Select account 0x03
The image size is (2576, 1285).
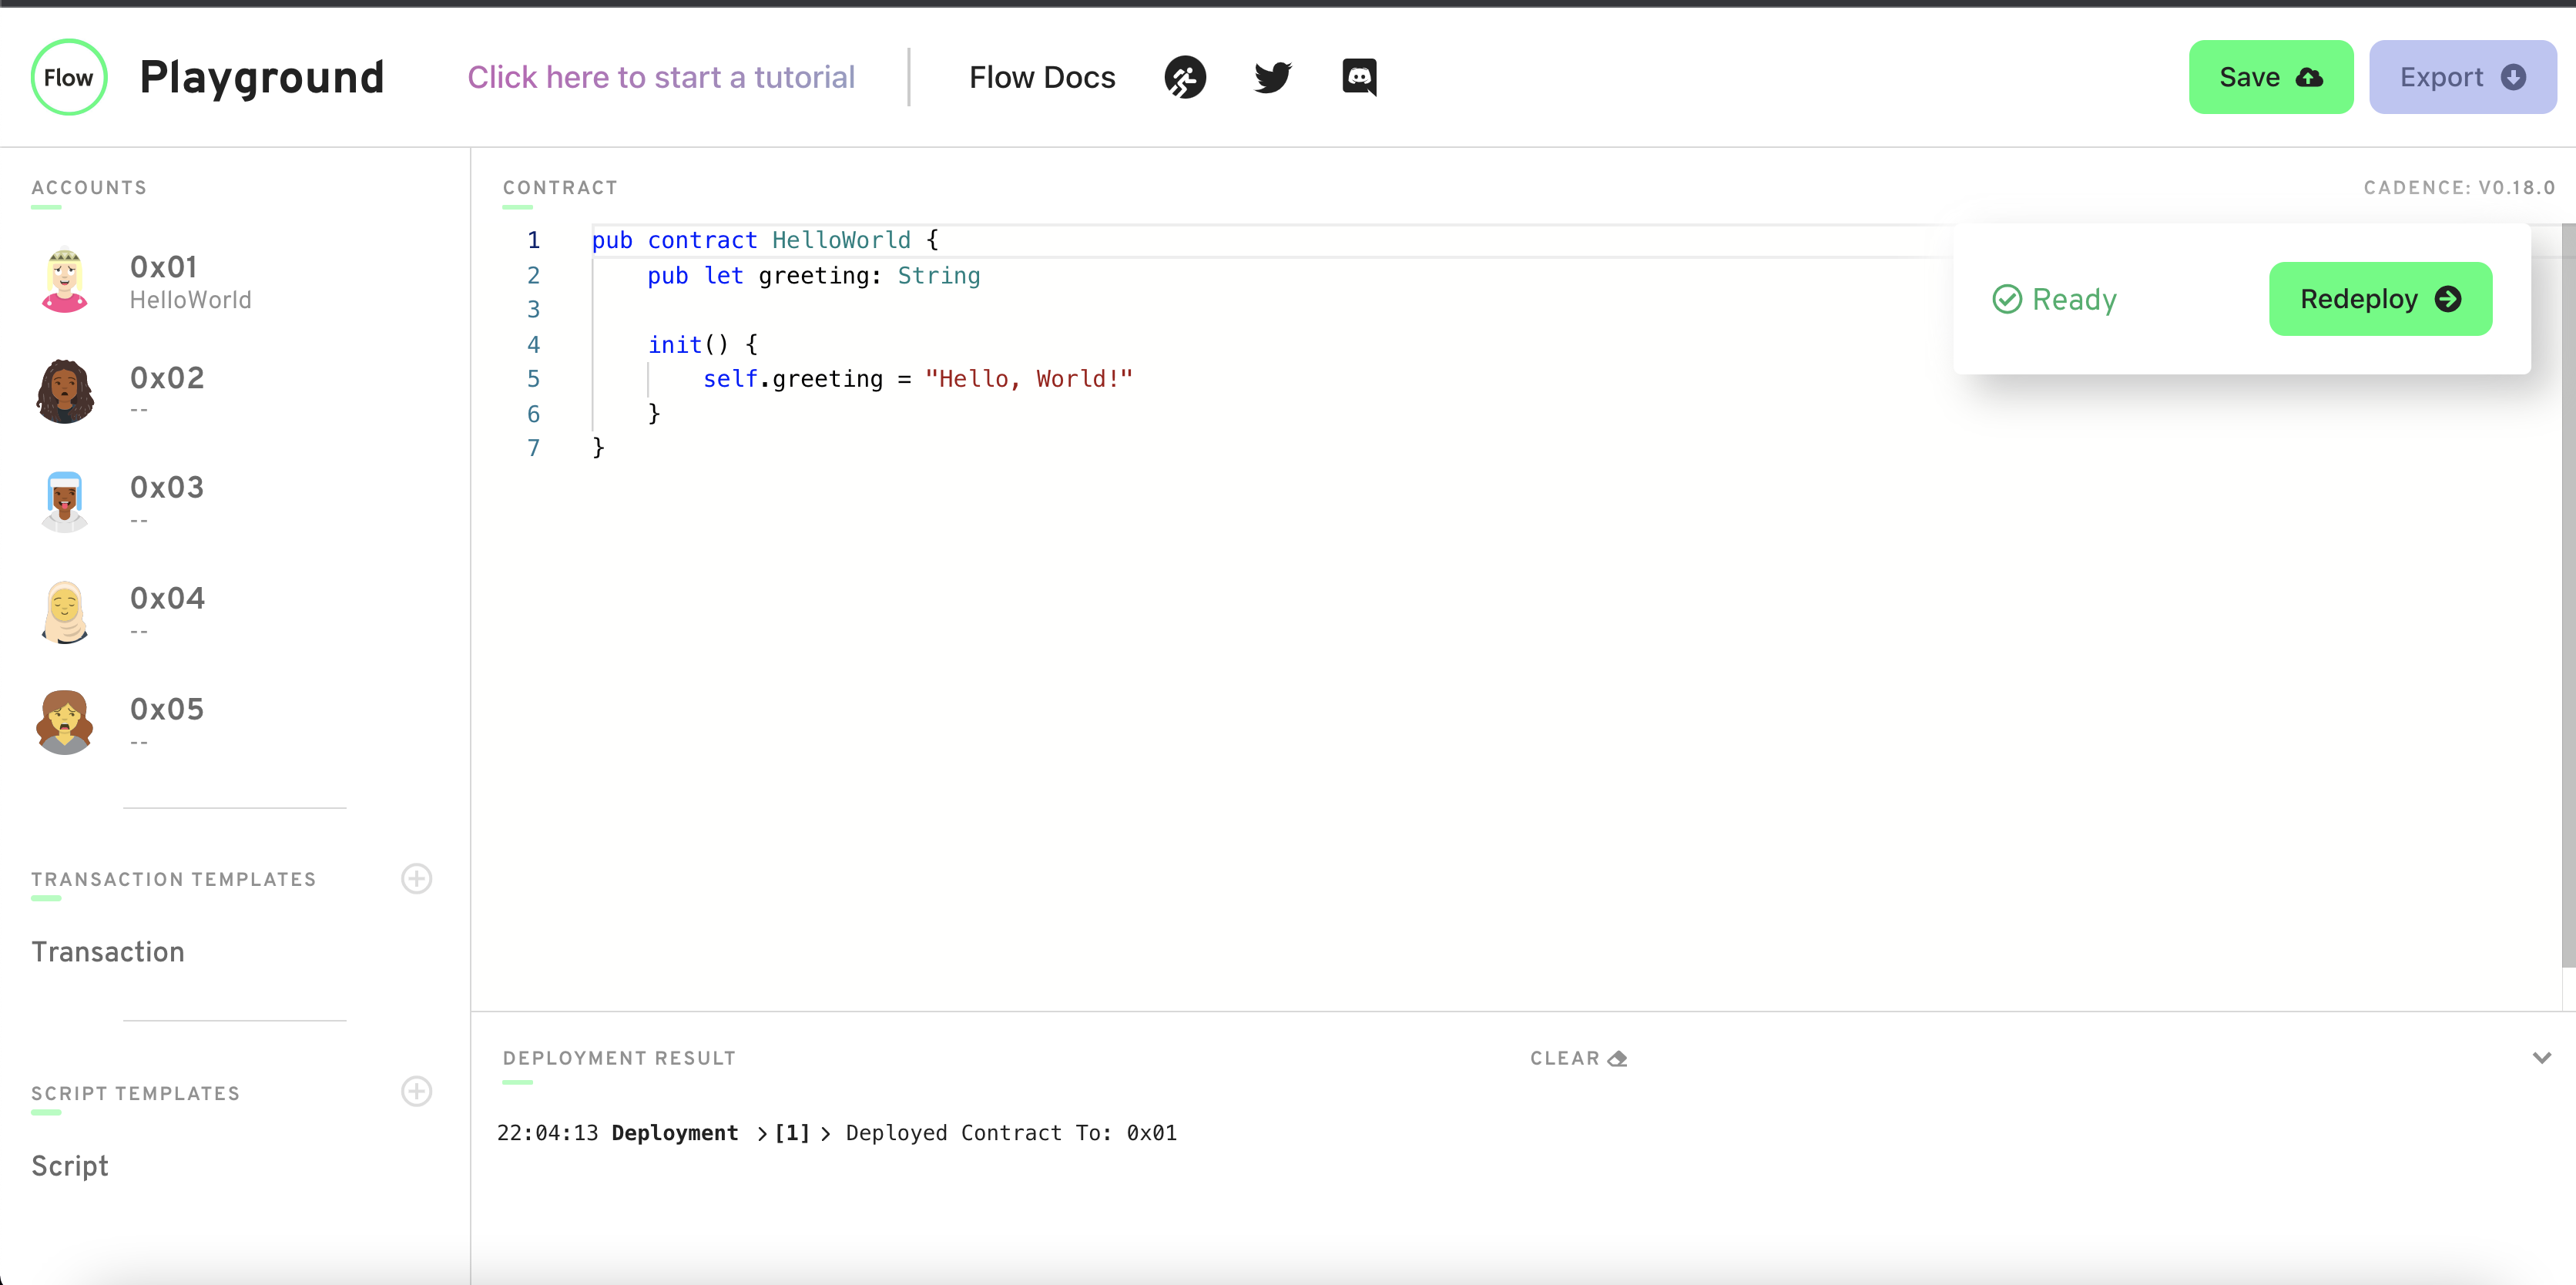coord(167,488)
